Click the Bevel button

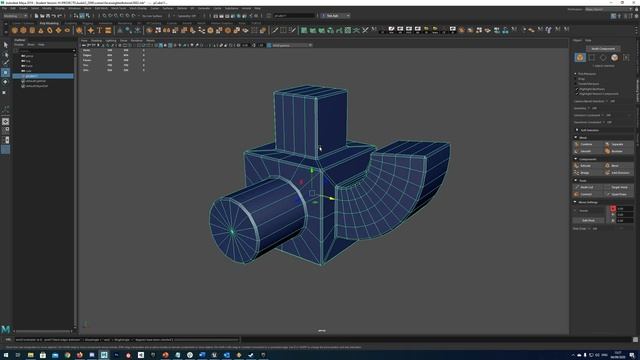(x=619, y=166)
